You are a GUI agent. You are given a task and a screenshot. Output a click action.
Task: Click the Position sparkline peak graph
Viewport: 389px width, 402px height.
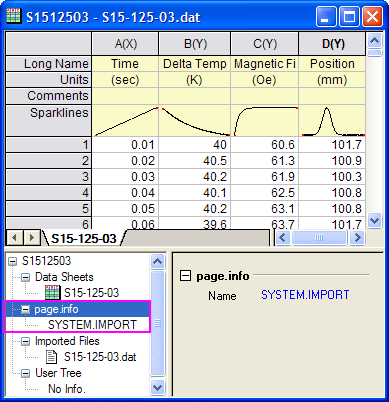coord(332,121)
